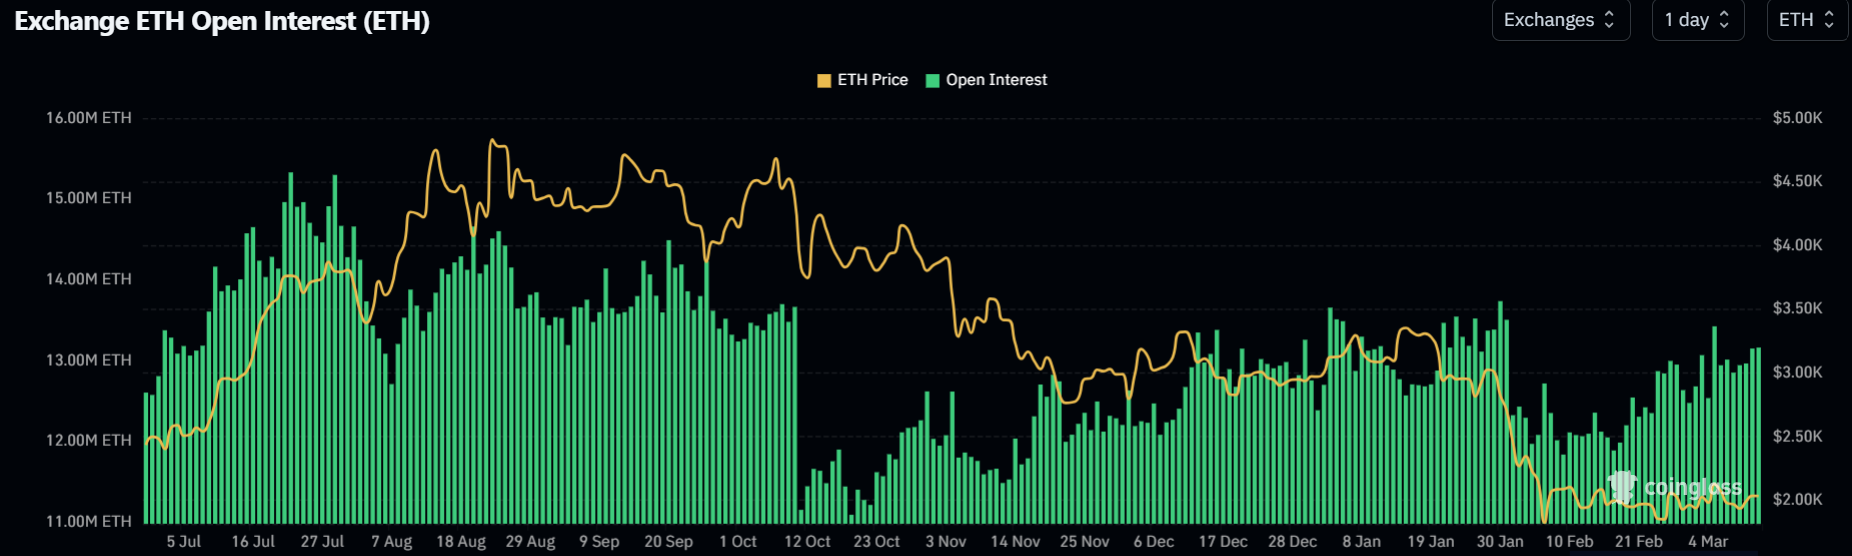
Task: Click the yellow ETH Price legend swatch
Action: point(824,81)
